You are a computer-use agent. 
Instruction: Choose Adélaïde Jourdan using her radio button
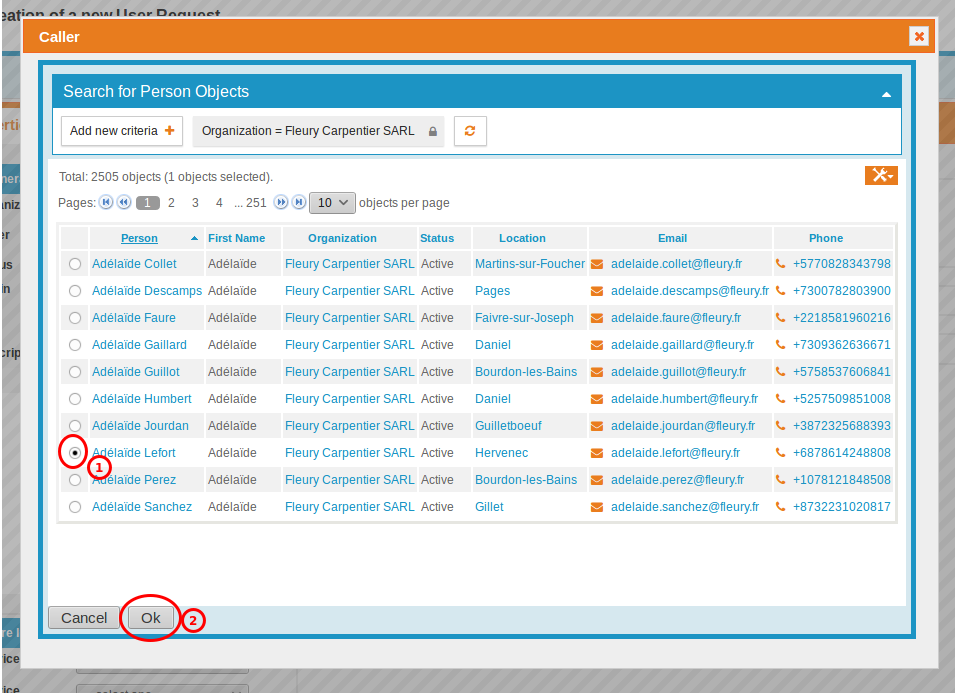pyautogui.click(x=74, y=425)
